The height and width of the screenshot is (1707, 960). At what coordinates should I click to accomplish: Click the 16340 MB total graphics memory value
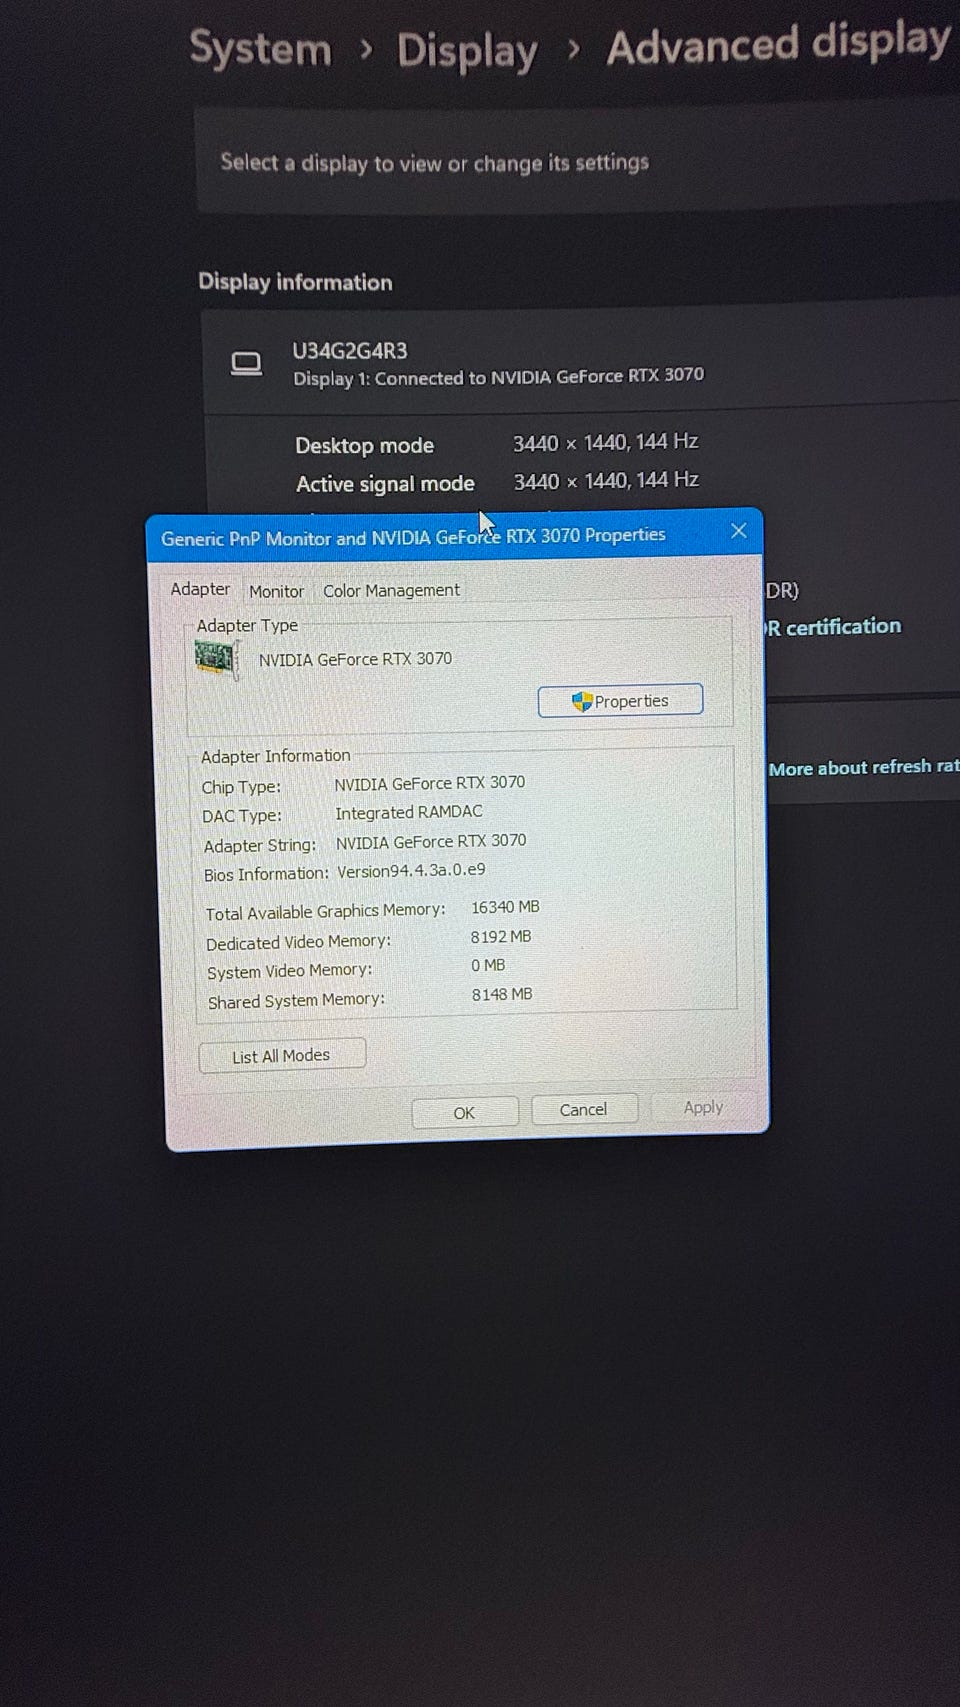point(505,907)
